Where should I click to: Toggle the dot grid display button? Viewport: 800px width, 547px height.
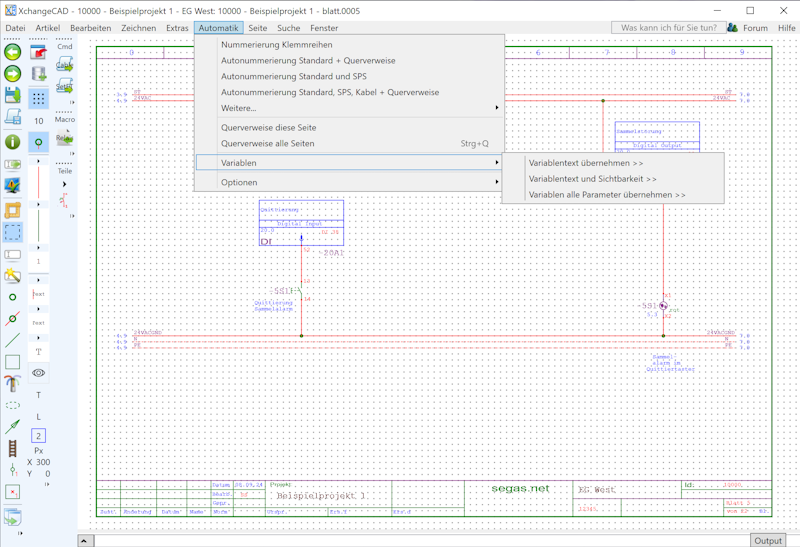(x=39, y=98)
